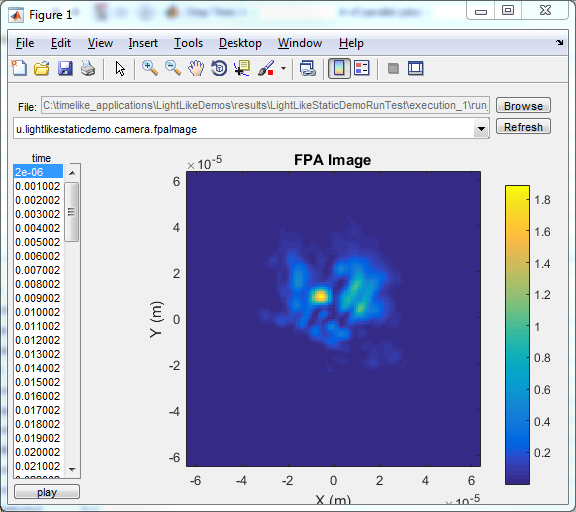Screen dimensions: 576x512
Task: Click the Print Figure icon
Action: (88, 68)
